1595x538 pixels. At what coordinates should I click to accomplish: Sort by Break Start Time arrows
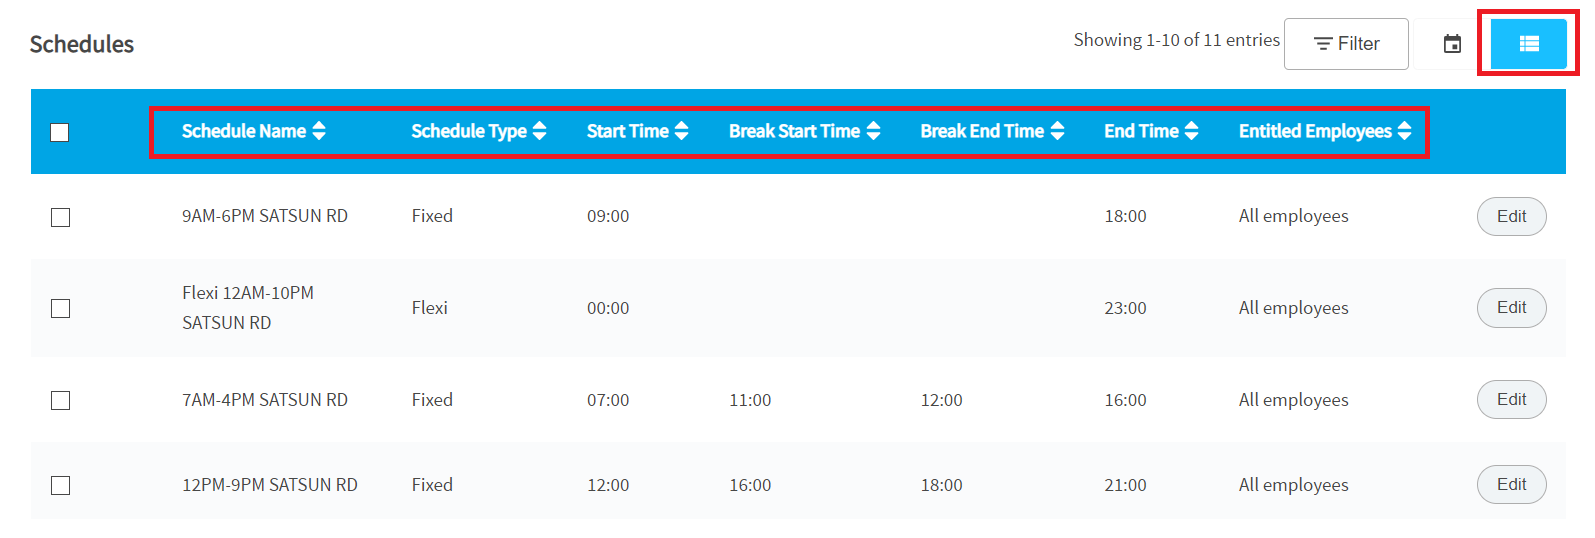[x=874, y=131]
